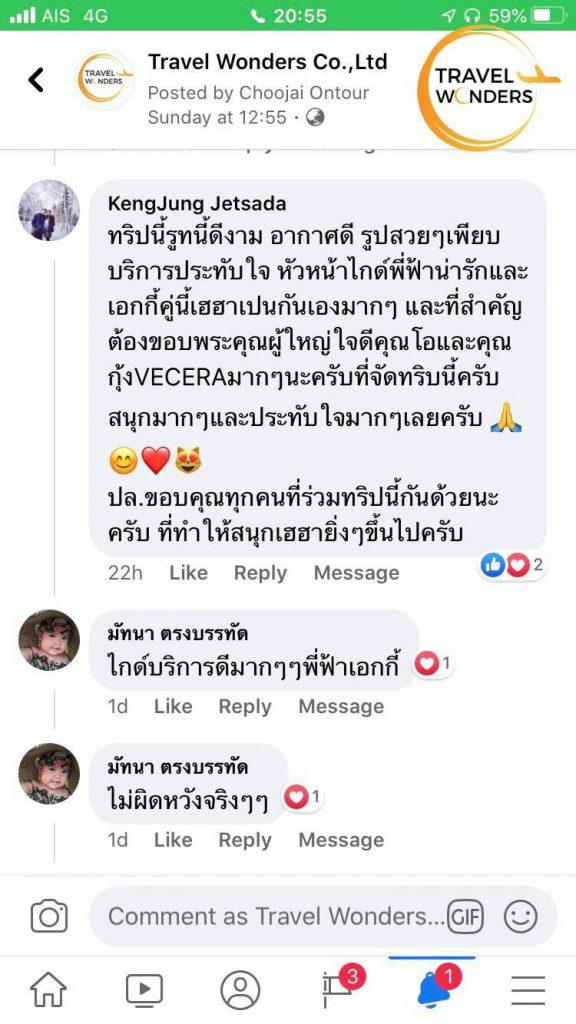Viewport: 576px width, 1024px height.
Task: Focus the Comment as Travel Wonders field
Action: 276,916
